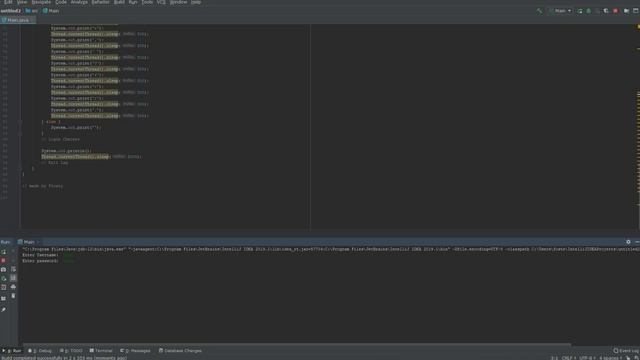Open the View menu
Screen dimensions: 640x360
click(x=22, y=2)
